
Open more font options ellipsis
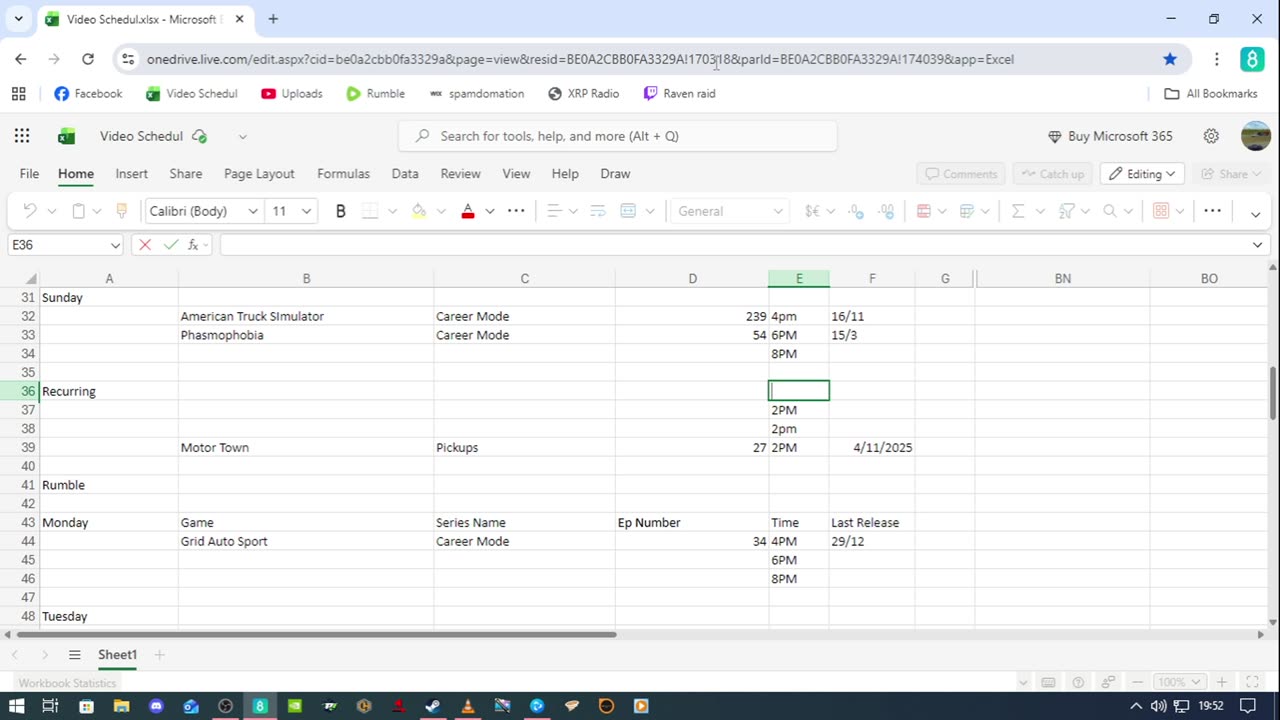(516, 211)
